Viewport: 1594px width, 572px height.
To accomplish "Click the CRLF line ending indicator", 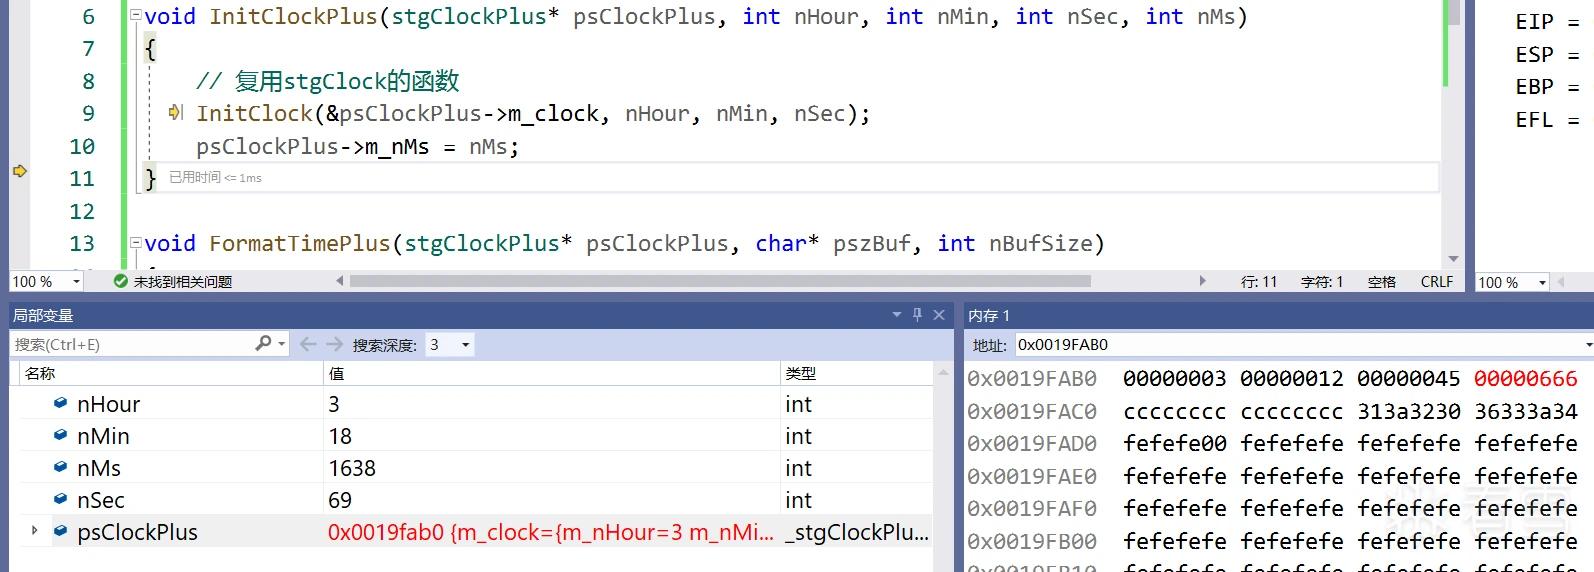I will (x=1437, y=282).
